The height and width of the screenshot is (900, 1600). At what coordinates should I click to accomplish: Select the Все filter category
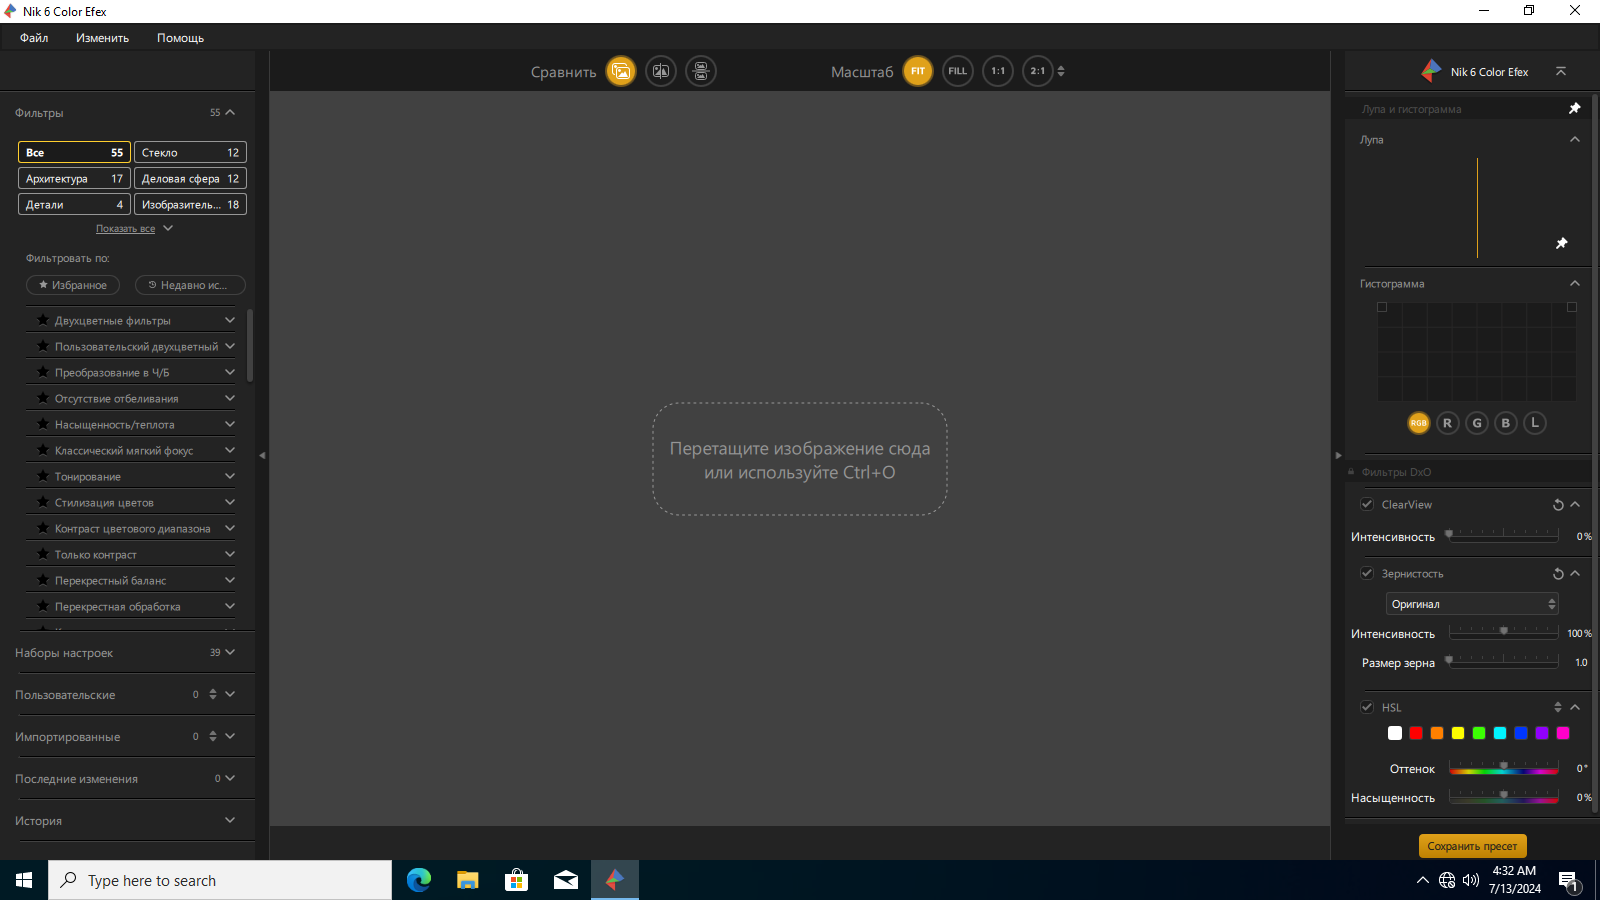point(74,152)
